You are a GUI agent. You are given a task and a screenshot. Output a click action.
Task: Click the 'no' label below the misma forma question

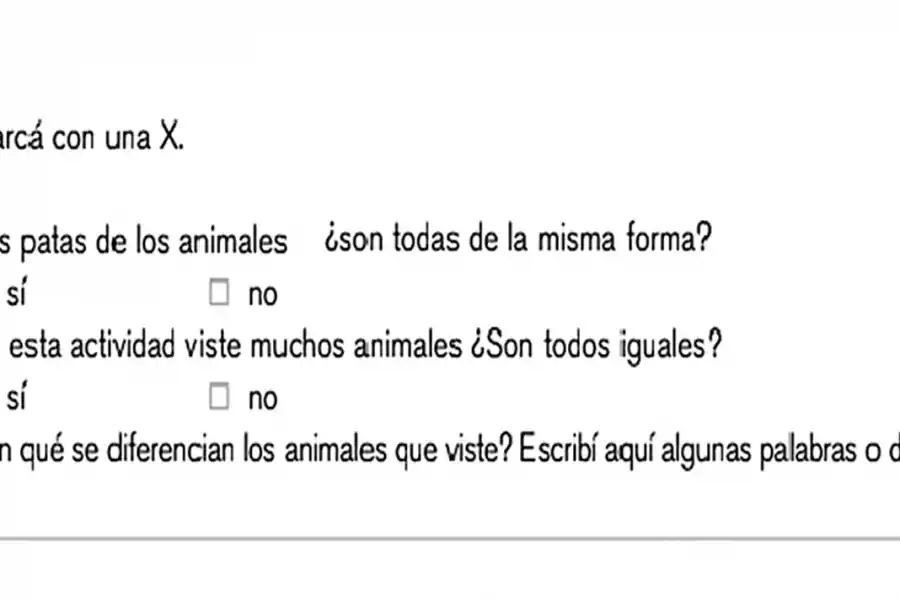[x=262, y=295]
